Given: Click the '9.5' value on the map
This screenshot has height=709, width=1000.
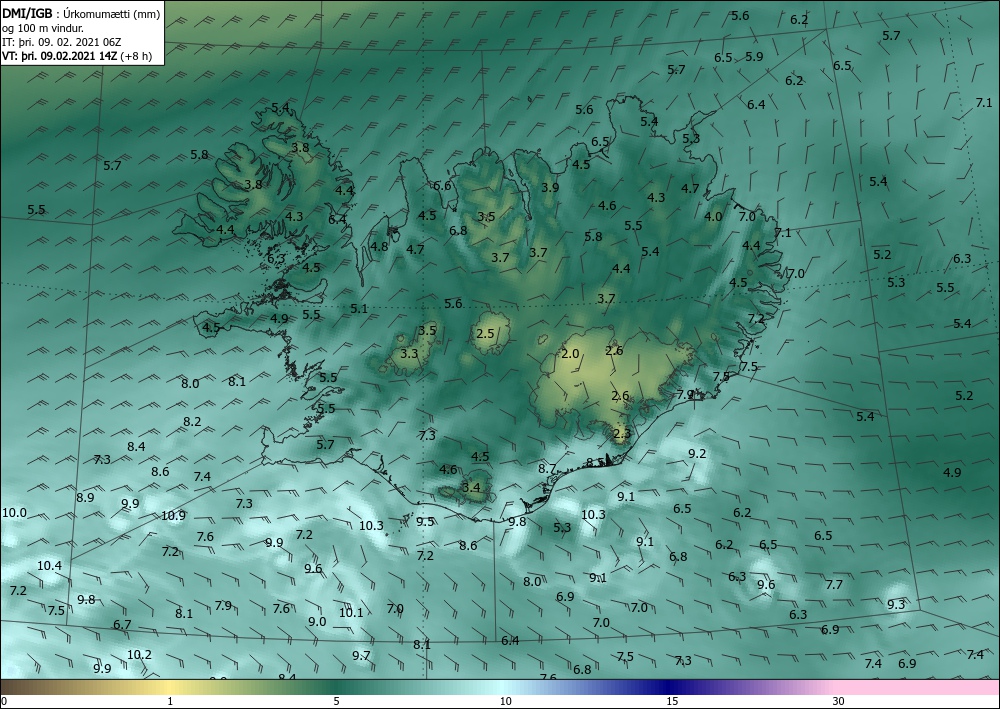Looking at the screenshot, I should coord(425,522).
